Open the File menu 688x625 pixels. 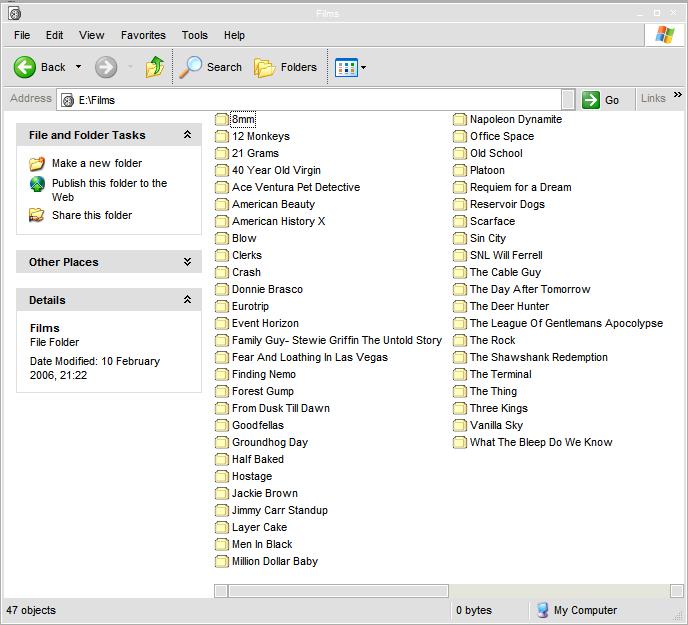pyautogui.click(x=22, y=35)
